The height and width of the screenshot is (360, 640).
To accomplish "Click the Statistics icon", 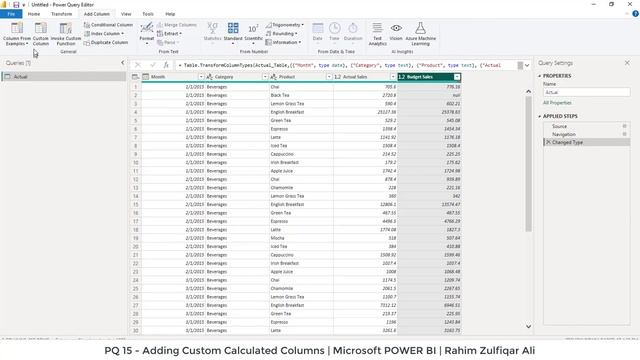I will pos(212,28).
